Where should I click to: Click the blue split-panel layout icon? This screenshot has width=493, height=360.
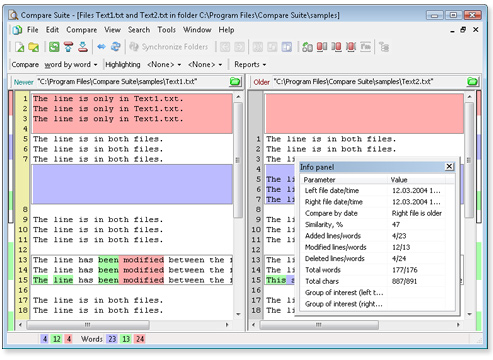coord(287,47)
